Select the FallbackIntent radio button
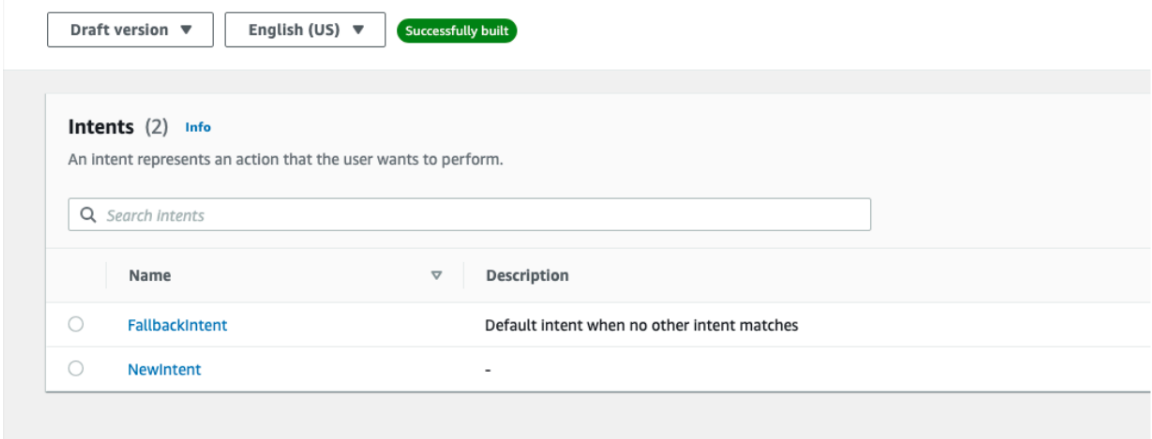The height and width of the screenshot is (439, 1152). 76,324
